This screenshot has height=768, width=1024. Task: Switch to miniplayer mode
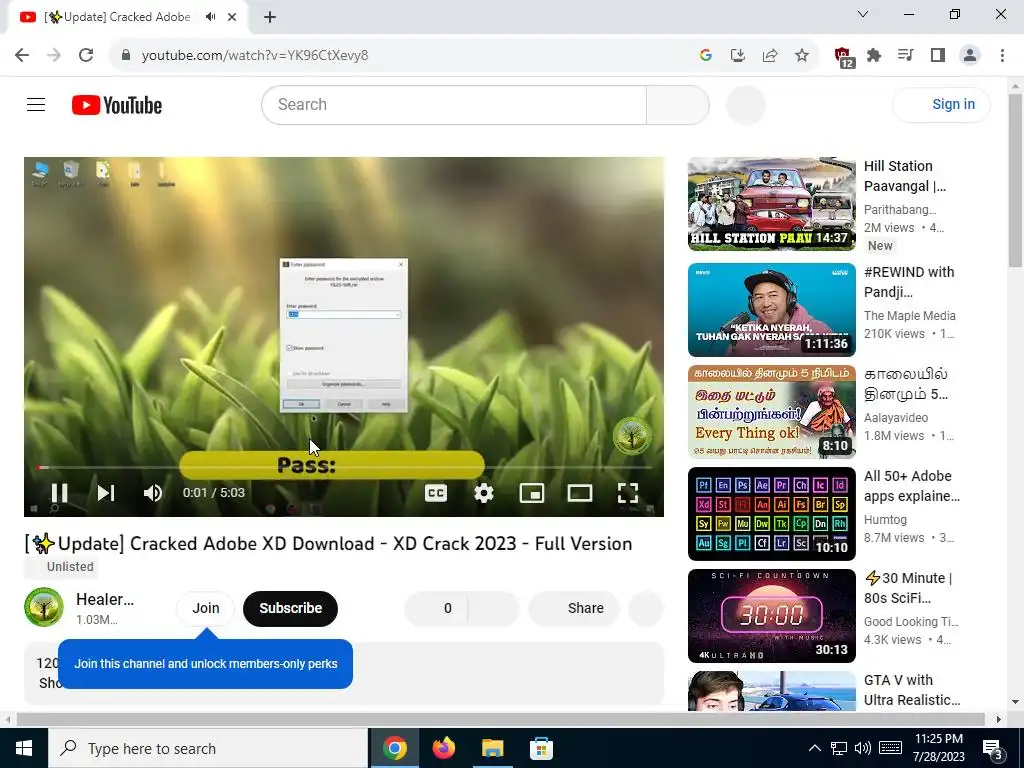532,493
